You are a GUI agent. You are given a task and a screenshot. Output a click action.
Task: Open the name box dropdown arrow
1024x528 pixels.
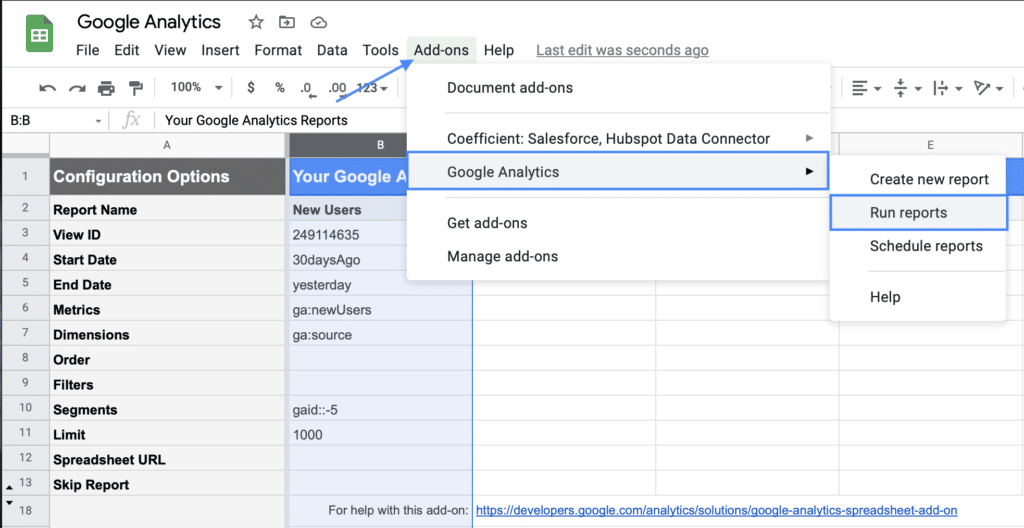pos(99,121)
